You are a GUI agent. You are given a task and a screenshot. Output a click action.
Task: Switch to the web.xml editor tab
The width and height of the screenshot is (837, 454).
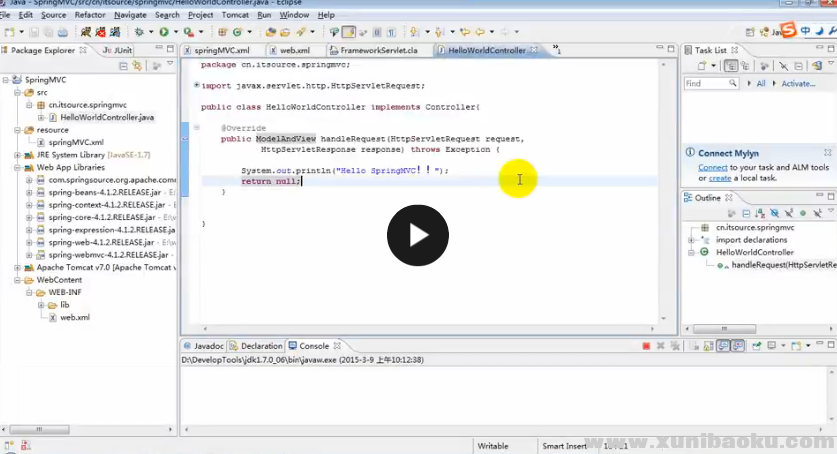(x=294, y=49)
